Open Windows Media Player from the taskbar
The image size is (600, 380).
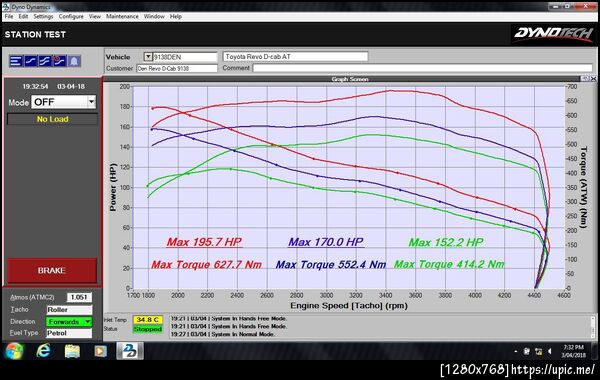(101, 351)
